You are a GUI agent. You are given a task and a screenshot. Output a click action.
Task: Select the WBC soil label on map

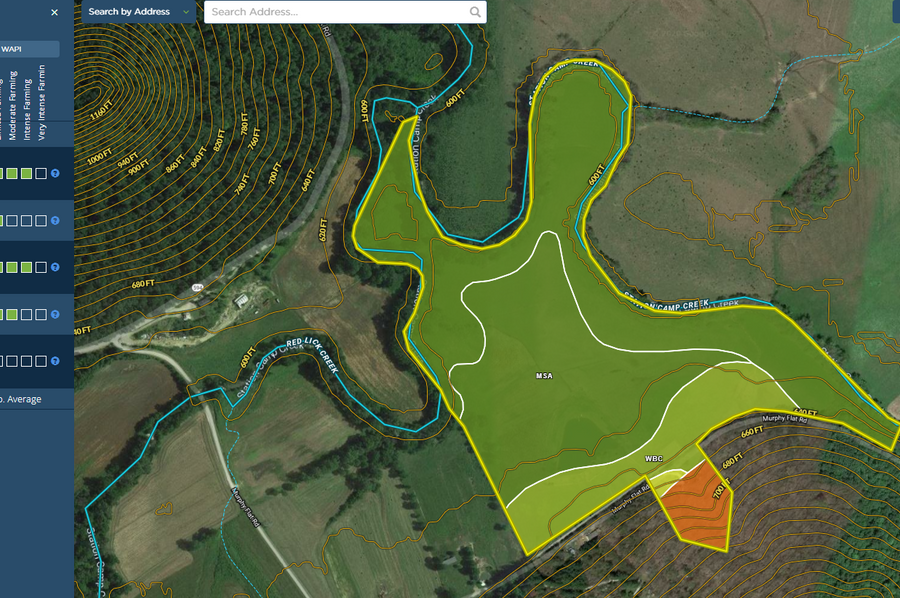point(654,459)
